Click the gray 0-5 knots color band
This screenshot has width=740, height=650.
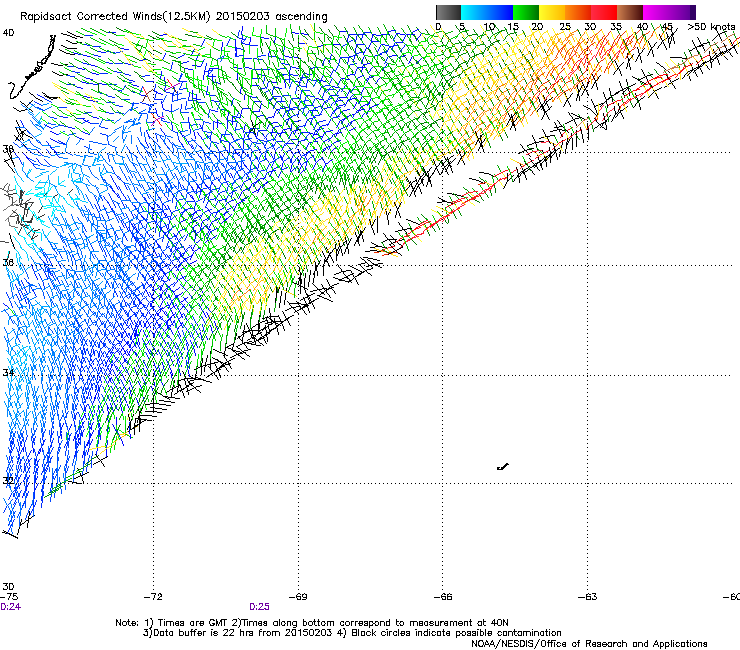click(x=448, y=12)
